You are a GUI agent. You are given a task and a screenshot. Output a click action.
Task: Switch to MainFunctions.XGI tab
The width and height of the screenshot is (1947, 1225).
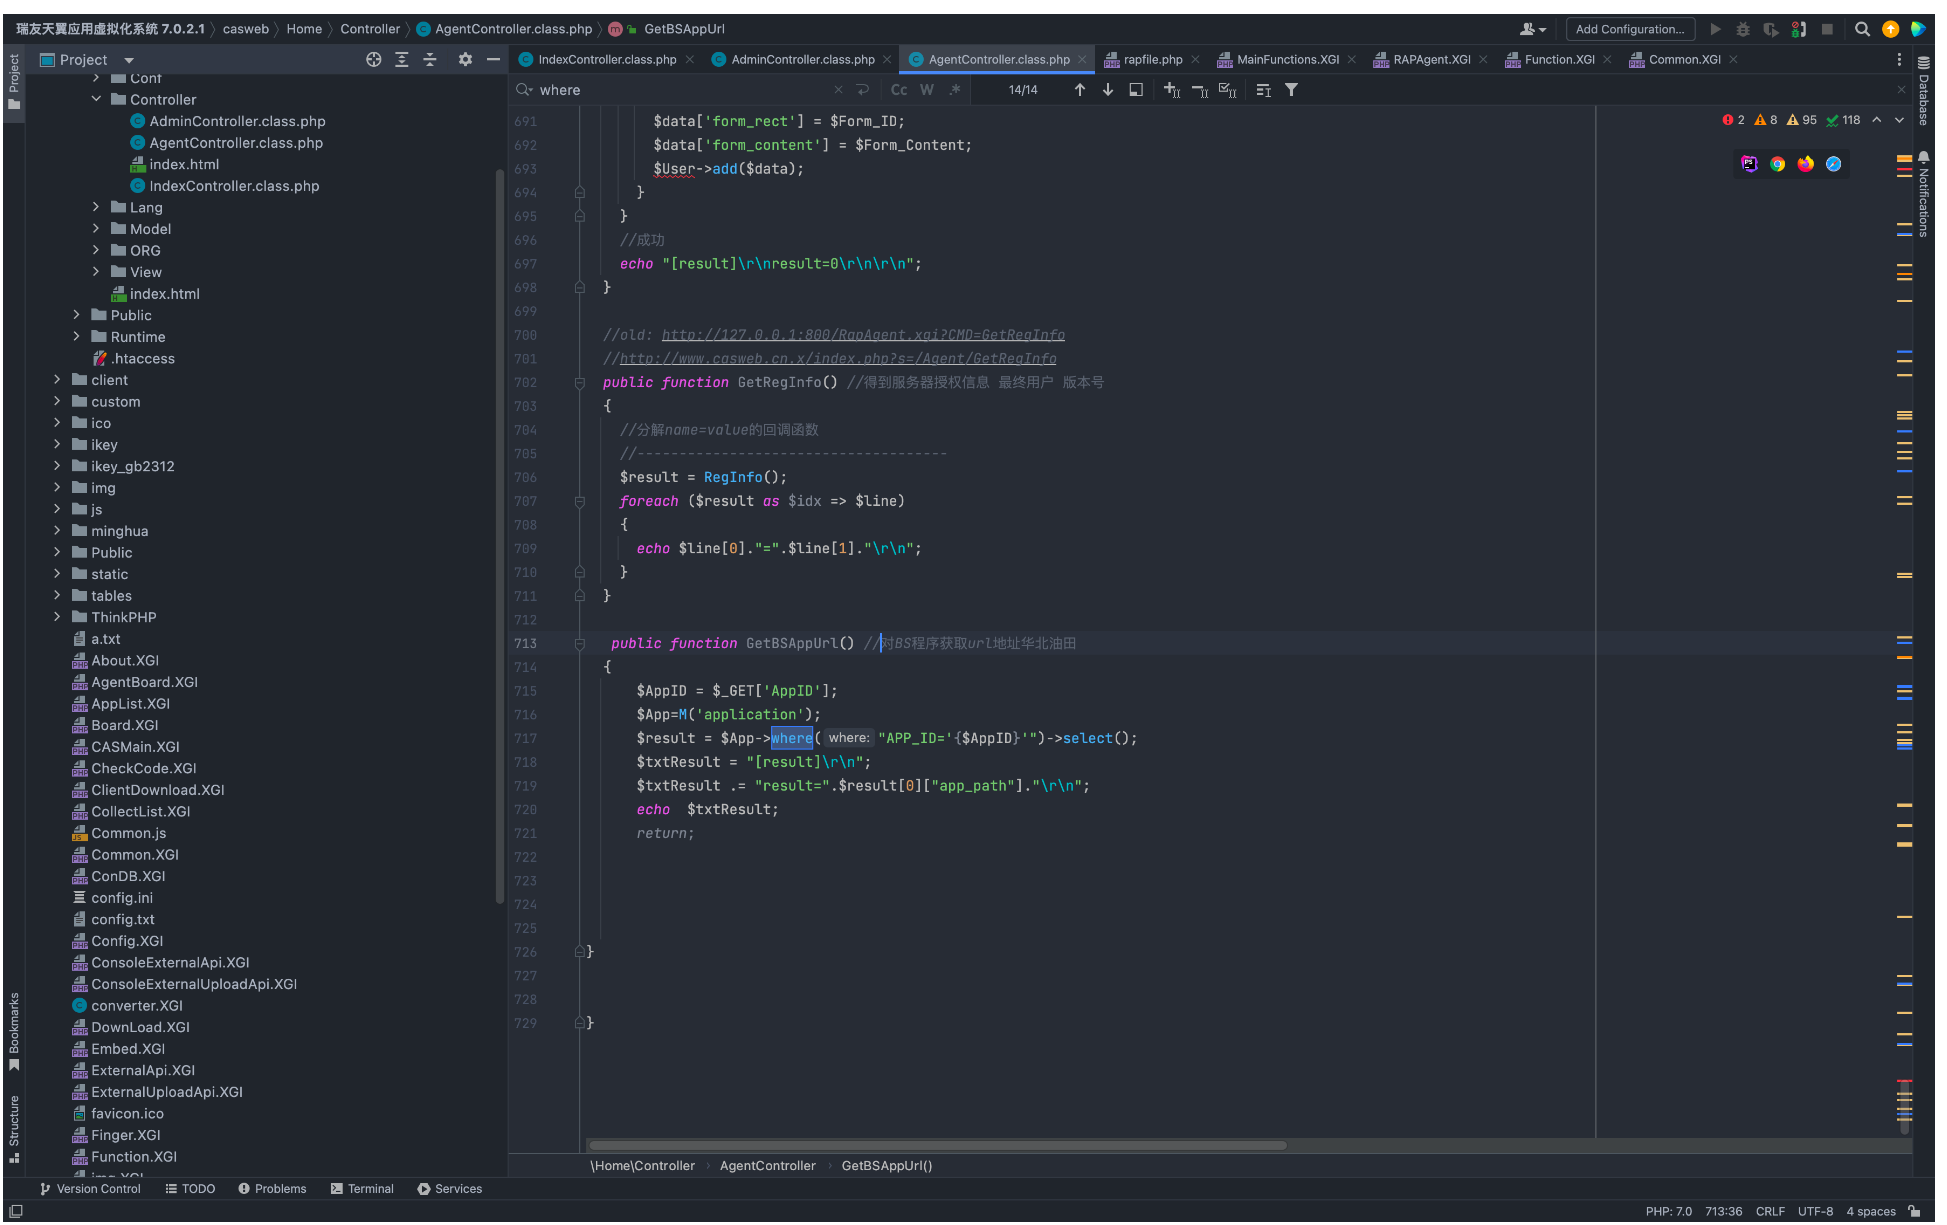click(1287, 60)
